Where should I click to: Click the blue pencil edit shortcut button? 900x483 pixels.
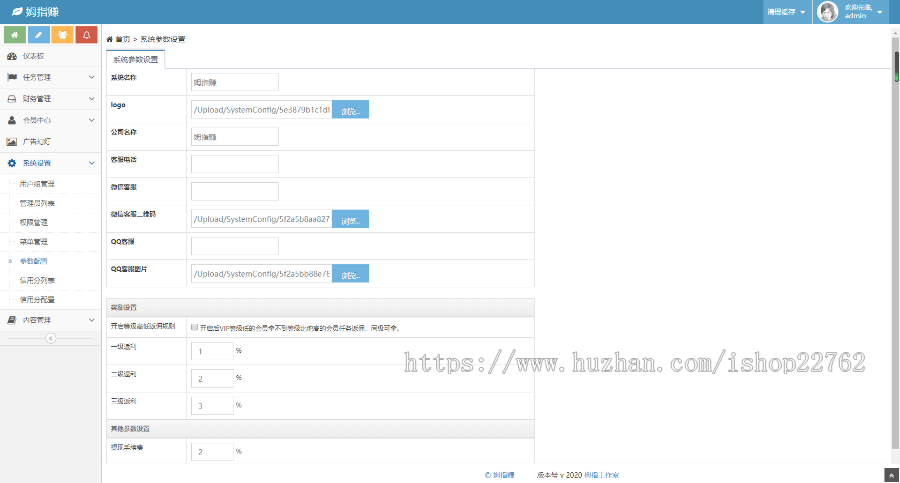39,36
